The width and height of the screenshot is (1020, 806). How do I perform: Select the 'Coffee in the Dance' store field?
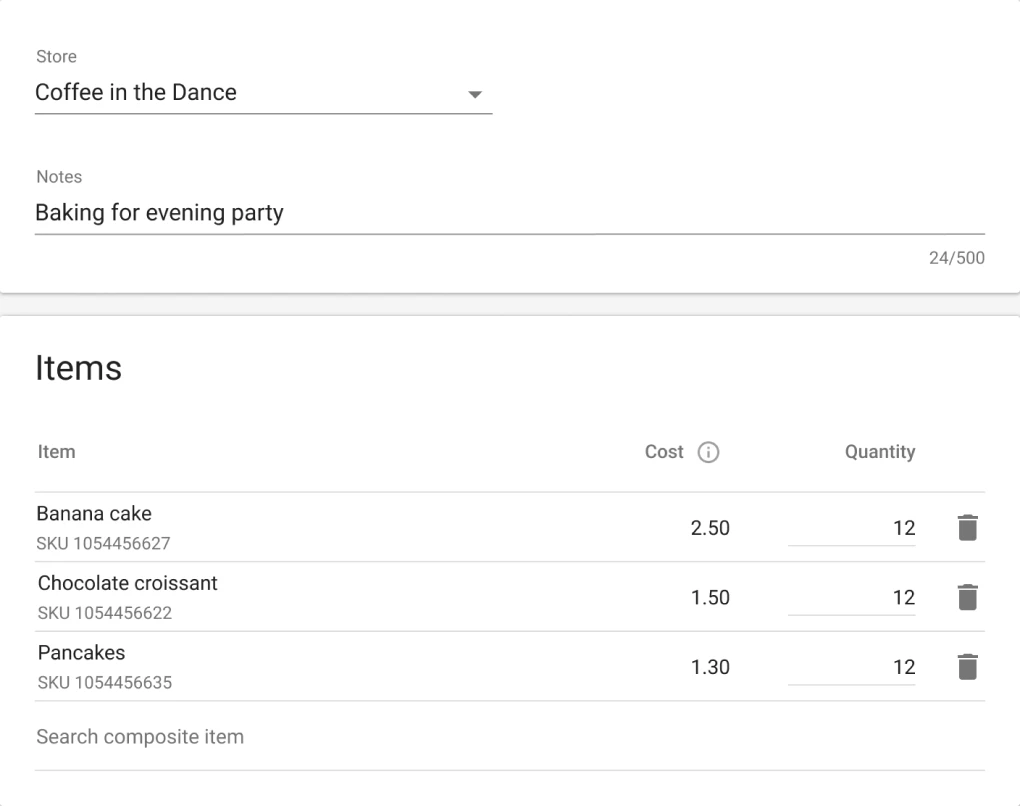(x=240, y=93)
